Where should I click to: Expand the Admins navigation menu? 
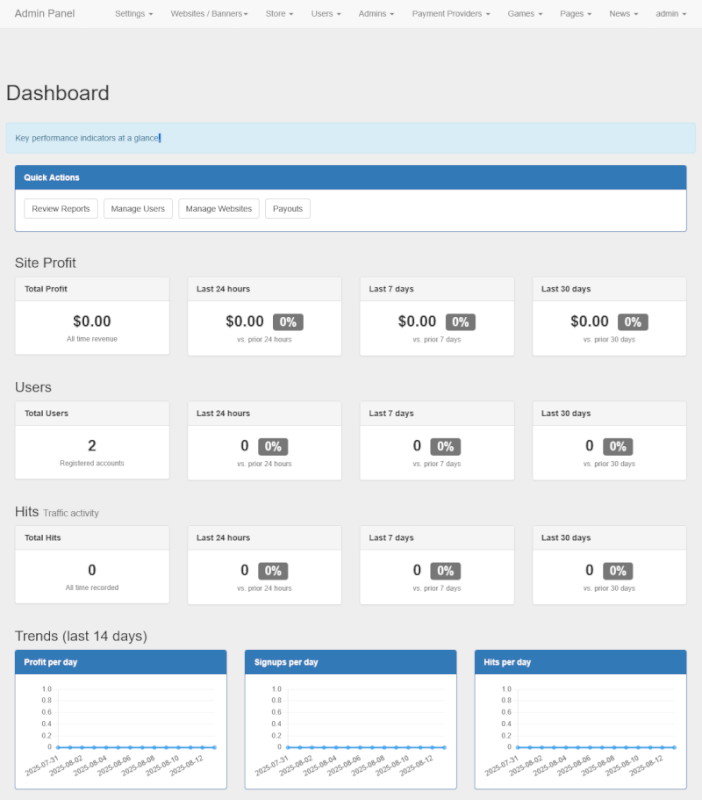[376, 15]
